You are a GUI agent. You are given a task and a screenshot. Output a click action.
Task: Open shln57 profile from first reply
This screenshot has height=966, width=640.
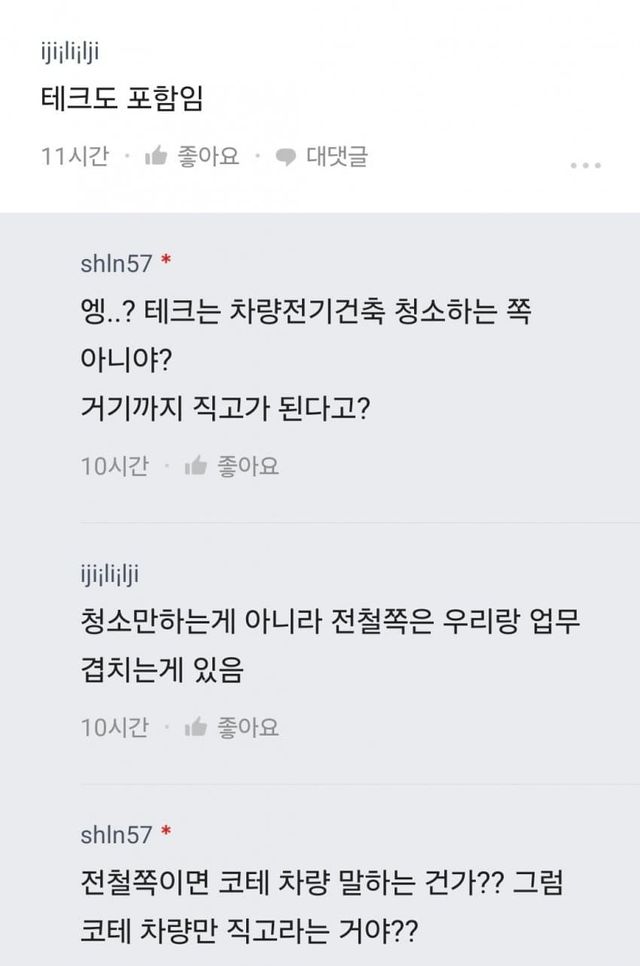pos(115,264)
